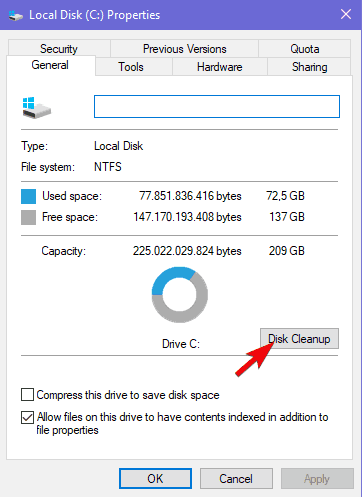Viewport: 362px width, 497px height.
Task: Dismiss dialog with Cancel button
Action: [236, 479]
